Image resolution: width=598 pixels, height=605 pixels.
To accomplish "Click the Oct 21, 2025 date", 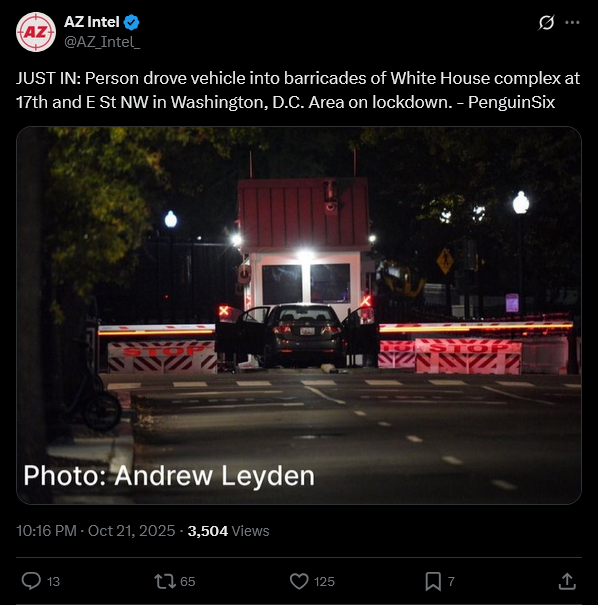I will tap(132, 531).
